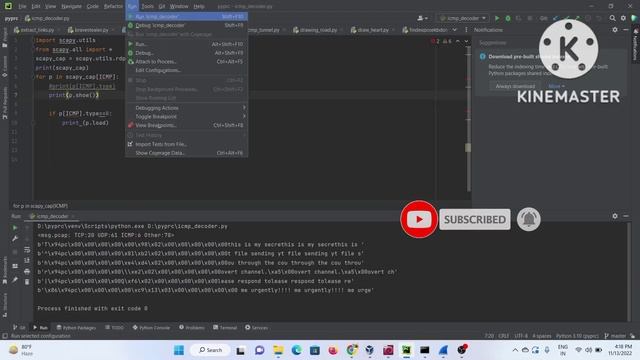Viewport: 640px width, 360px height.
Task: Open Windows Start menu
Action: pyautogui.click(x=179, y=350)
